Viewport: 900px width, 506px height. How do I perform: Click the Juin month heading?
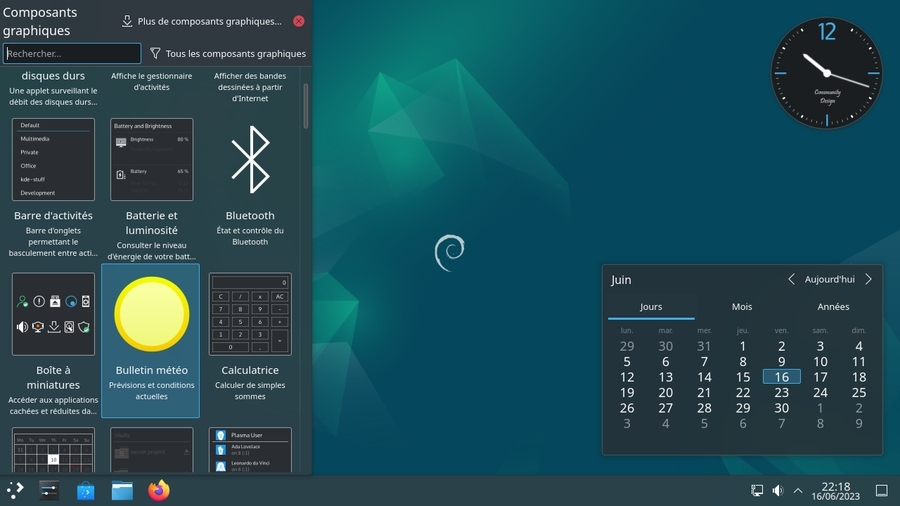click(x=621, y=280)
